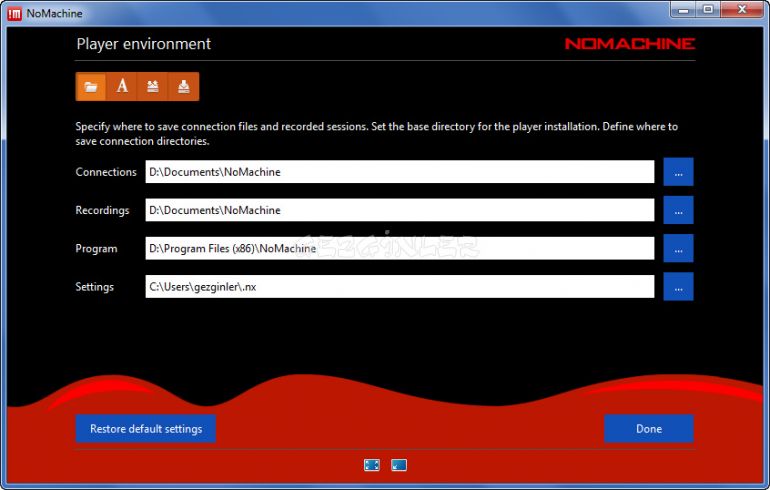Select the fourth orange download-style icon
Image resolution: width=770 pixels, height=490 pixels.
(x=184, y=86)
